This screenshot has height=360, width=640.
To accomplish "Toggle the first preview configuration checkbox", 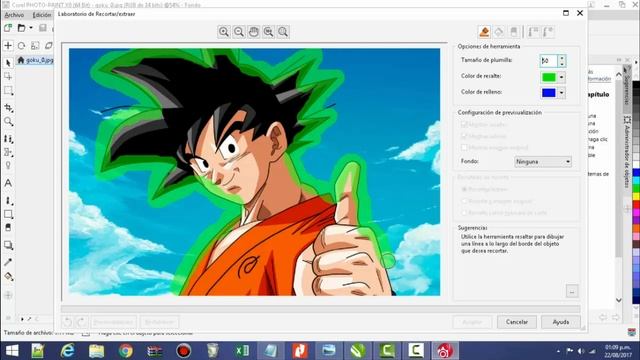I will click(x=464, y=124).
